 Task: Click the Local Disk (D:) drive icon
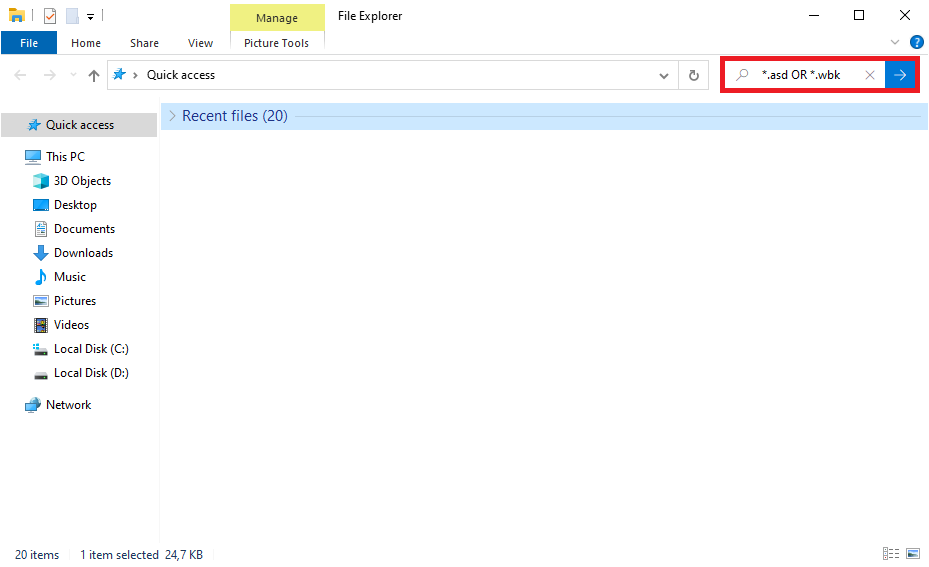pyautogui.click(x=41, y=375)
